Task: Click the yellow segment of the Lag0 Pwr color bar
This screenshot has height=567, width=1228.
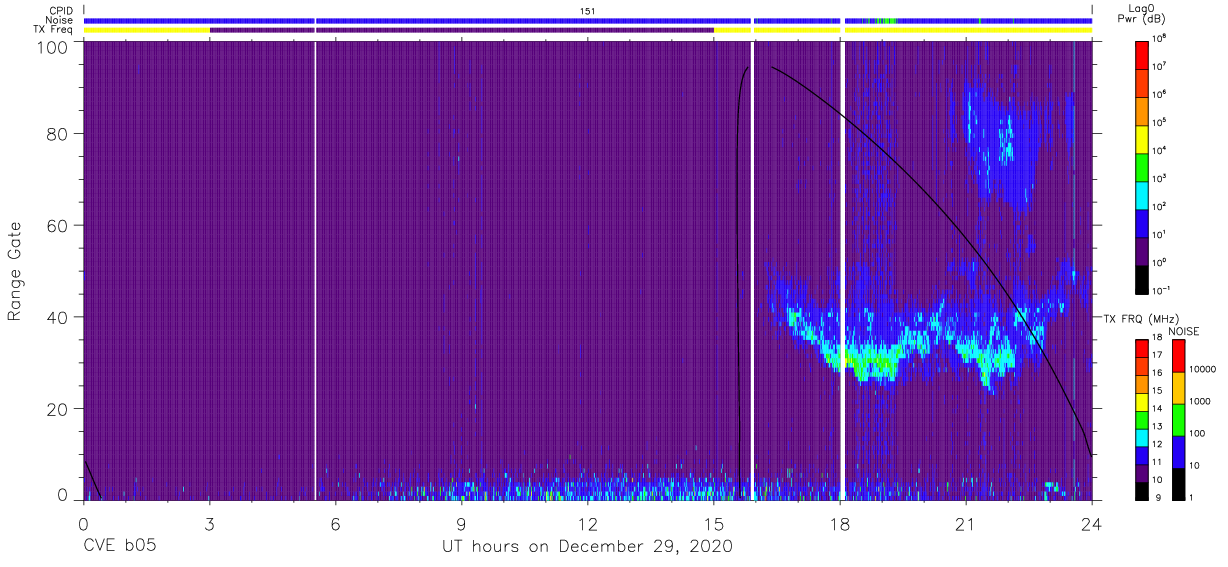Action: 1142,137
